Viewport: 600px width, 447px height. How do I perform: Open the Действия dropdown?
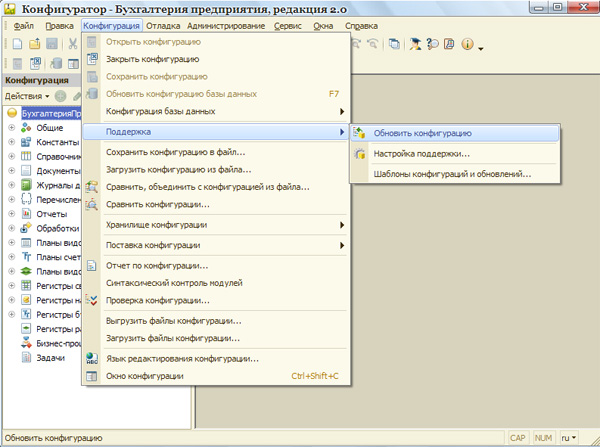[27, 96]
